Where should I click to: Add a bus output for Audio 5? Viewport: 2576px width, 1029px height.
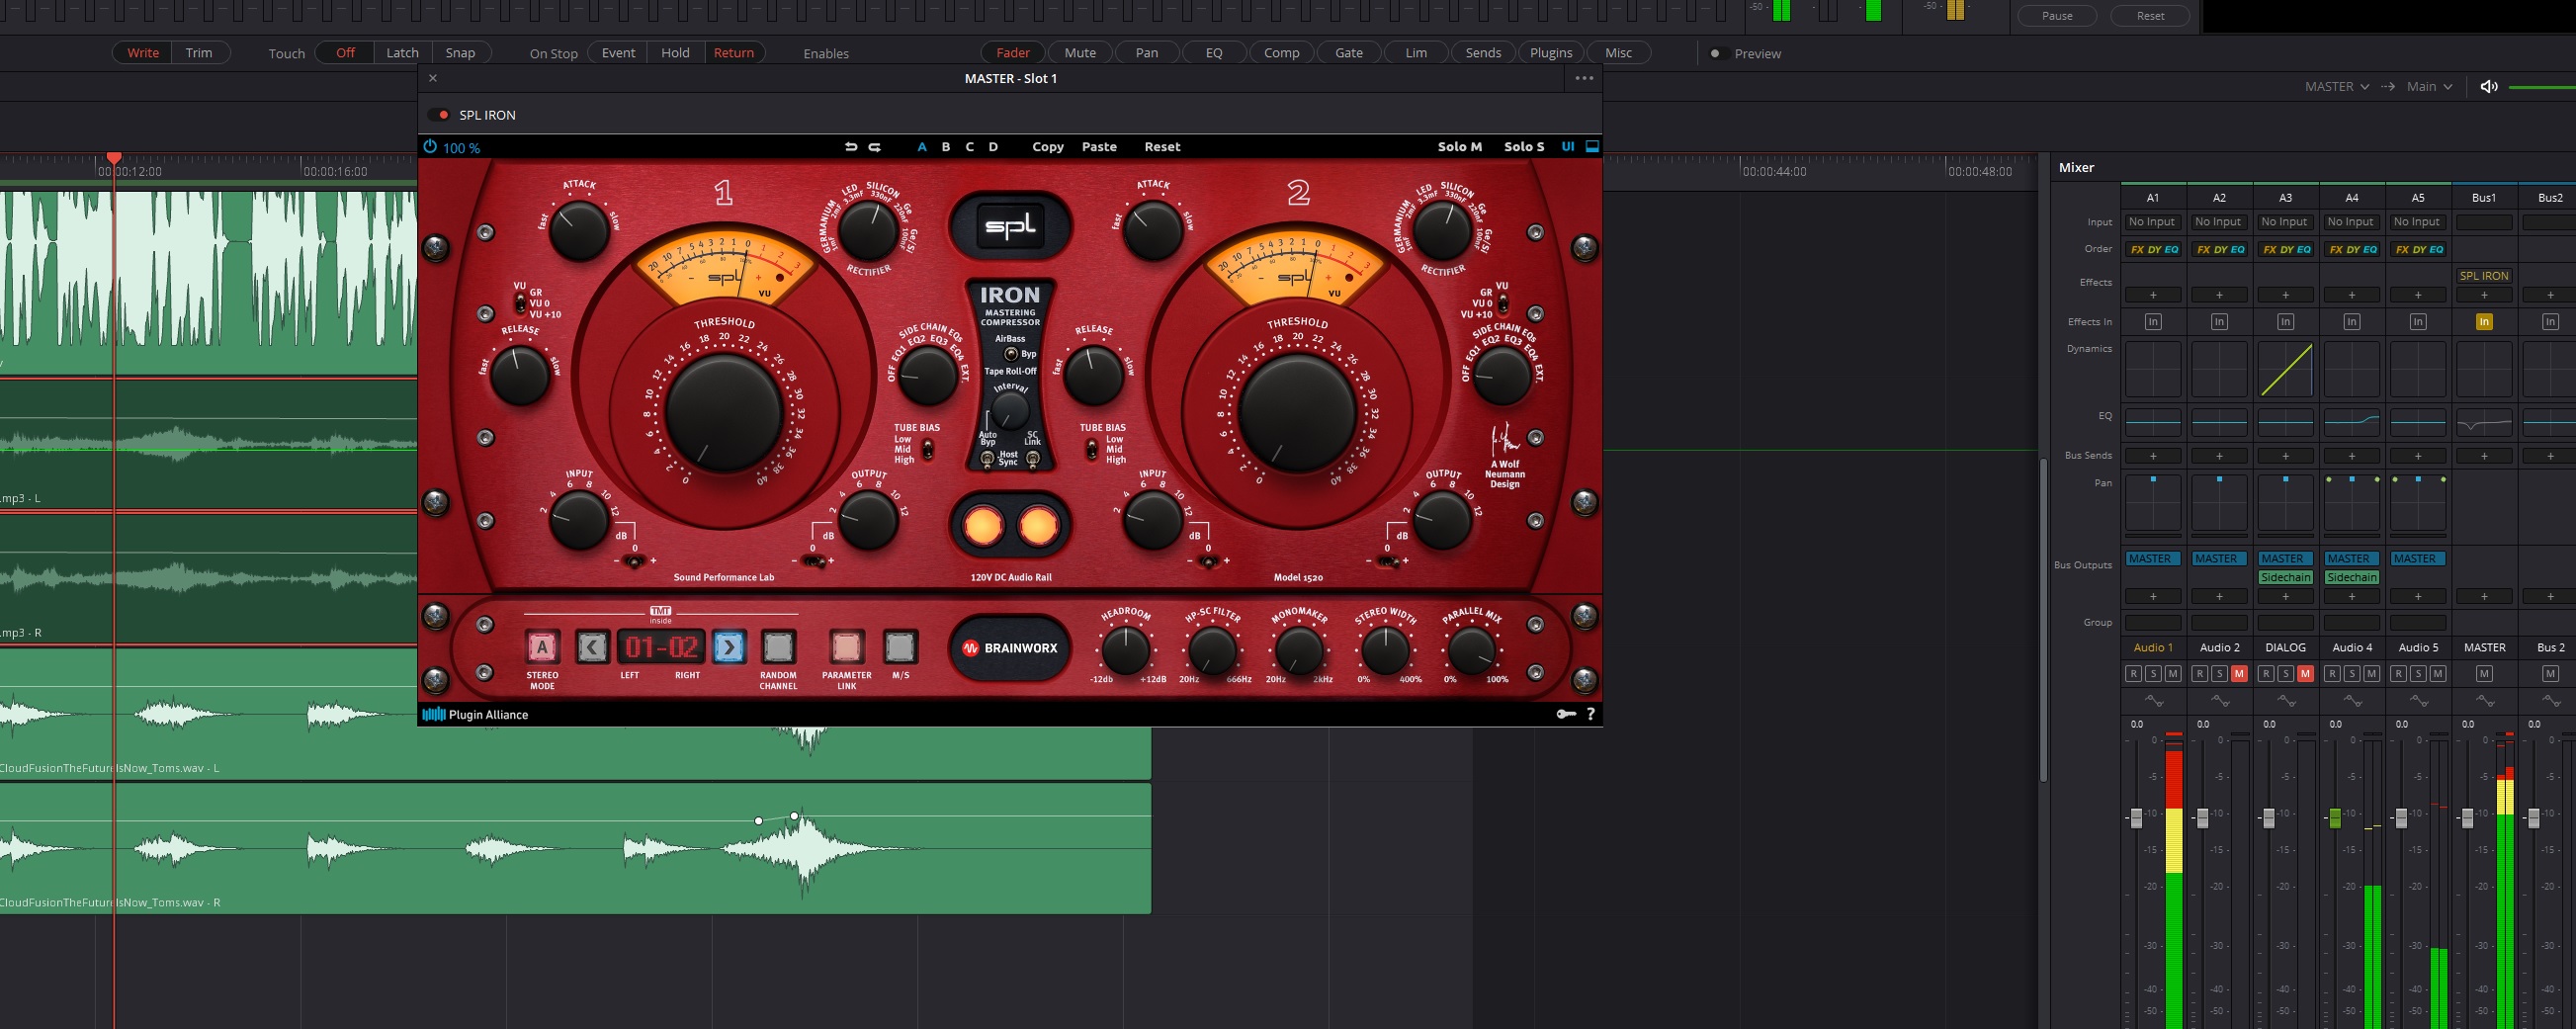tap(2417, 597)
